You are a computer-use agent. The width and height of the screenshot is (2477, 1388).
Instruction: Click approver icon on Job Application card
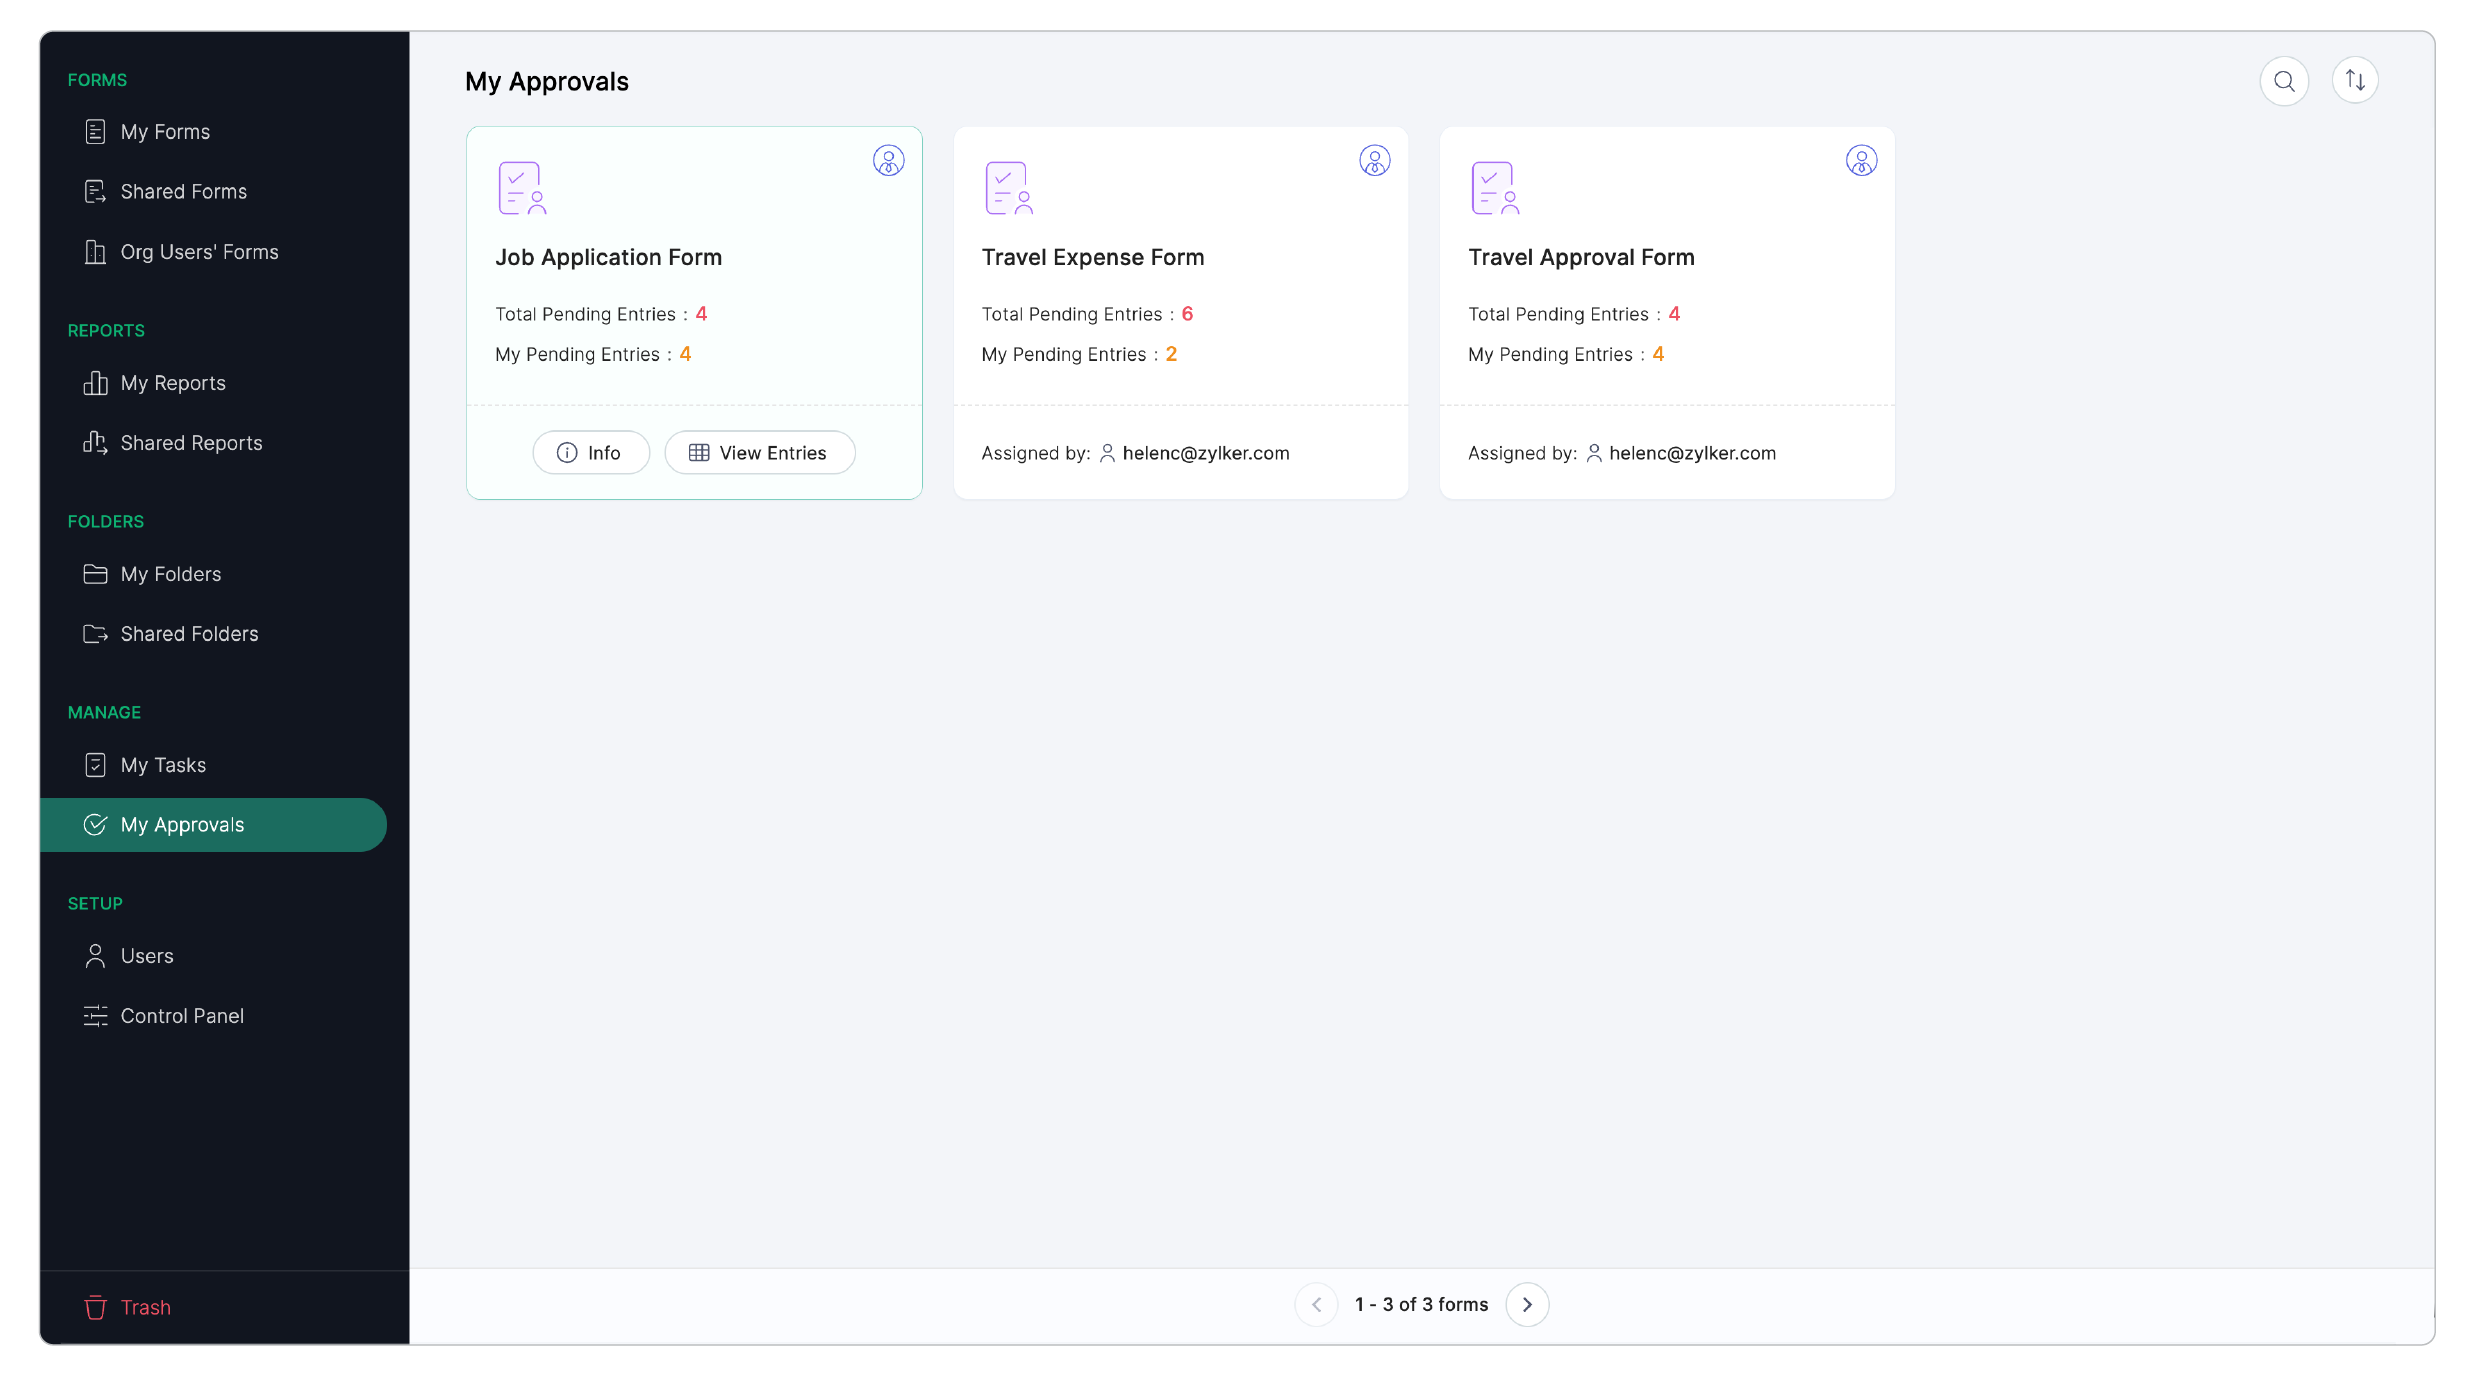tap(888, 161)
